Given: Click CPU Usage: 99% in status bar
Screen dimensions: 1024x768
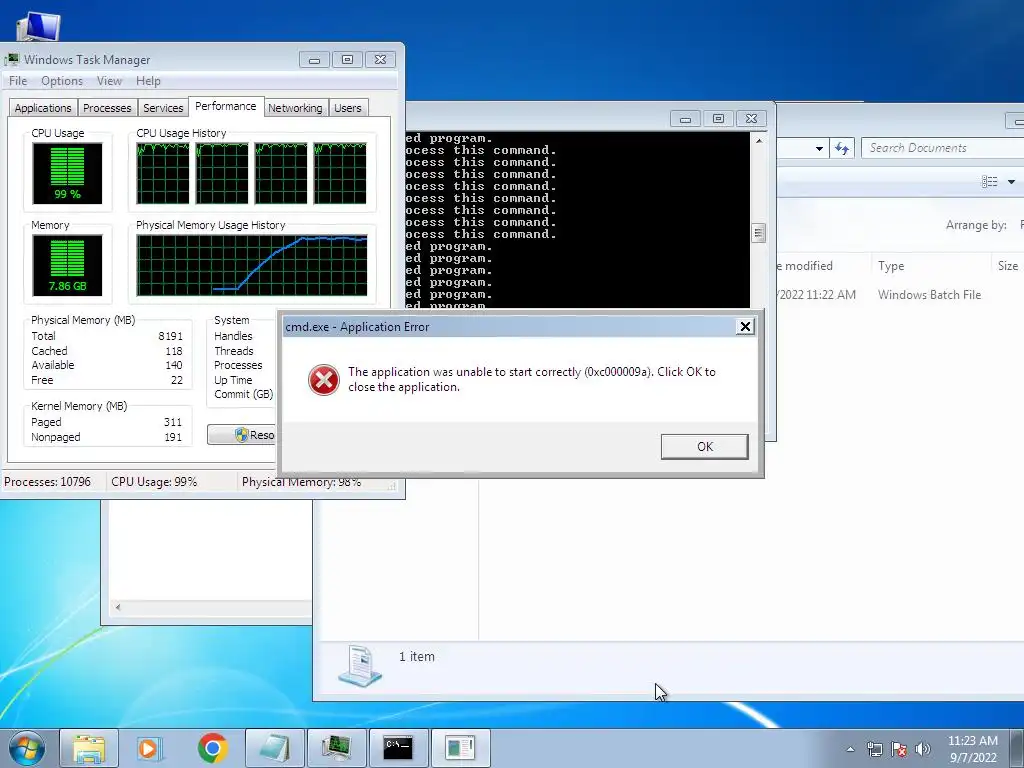Looking at the screenshot, I should coord(154,482).
